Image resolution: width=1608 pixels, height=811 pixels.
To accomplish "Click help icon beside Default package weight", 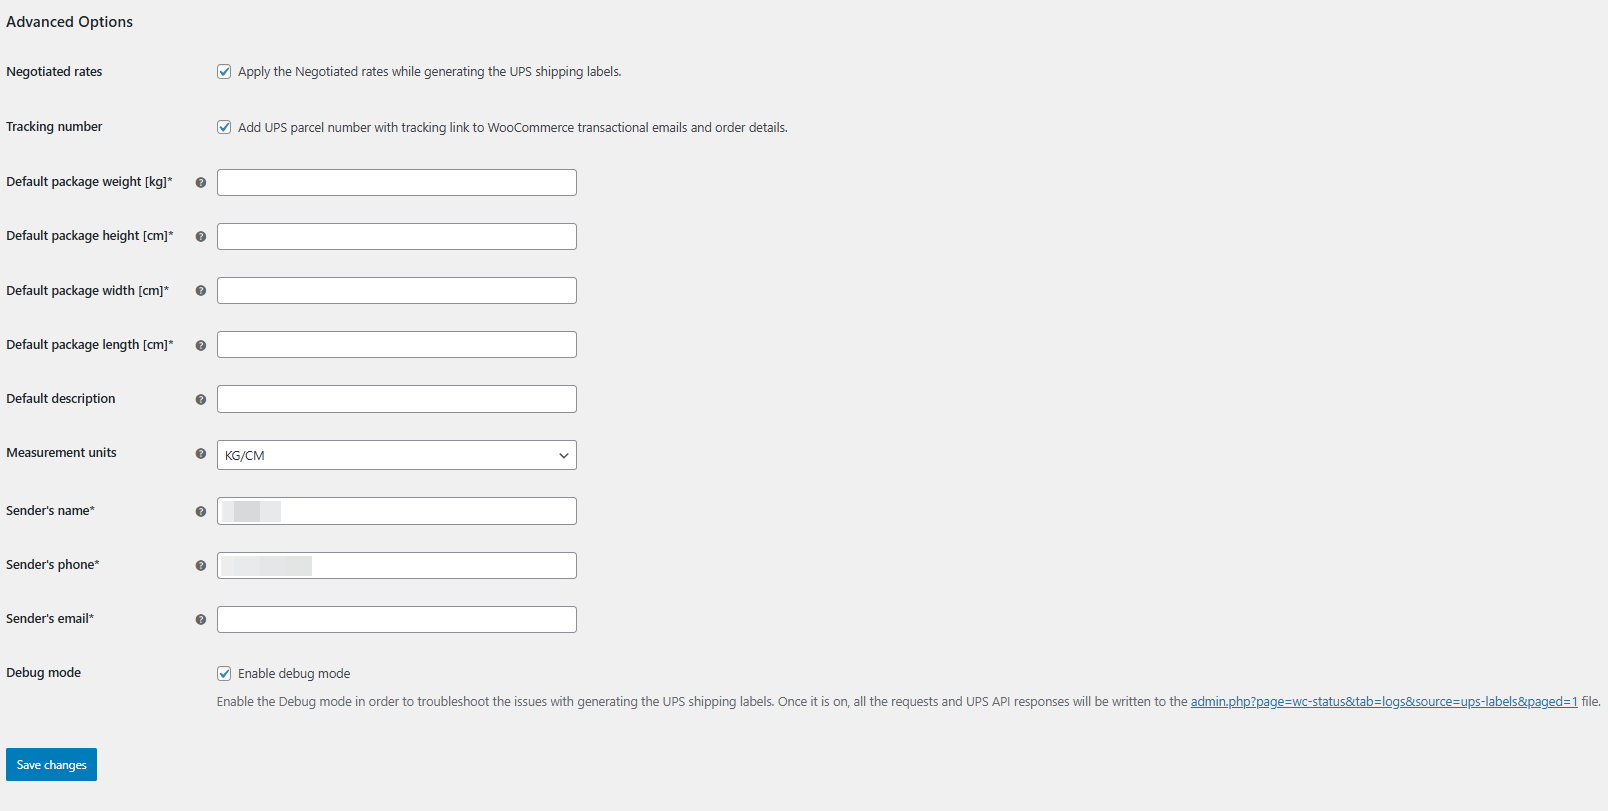I will pos(201,183).
